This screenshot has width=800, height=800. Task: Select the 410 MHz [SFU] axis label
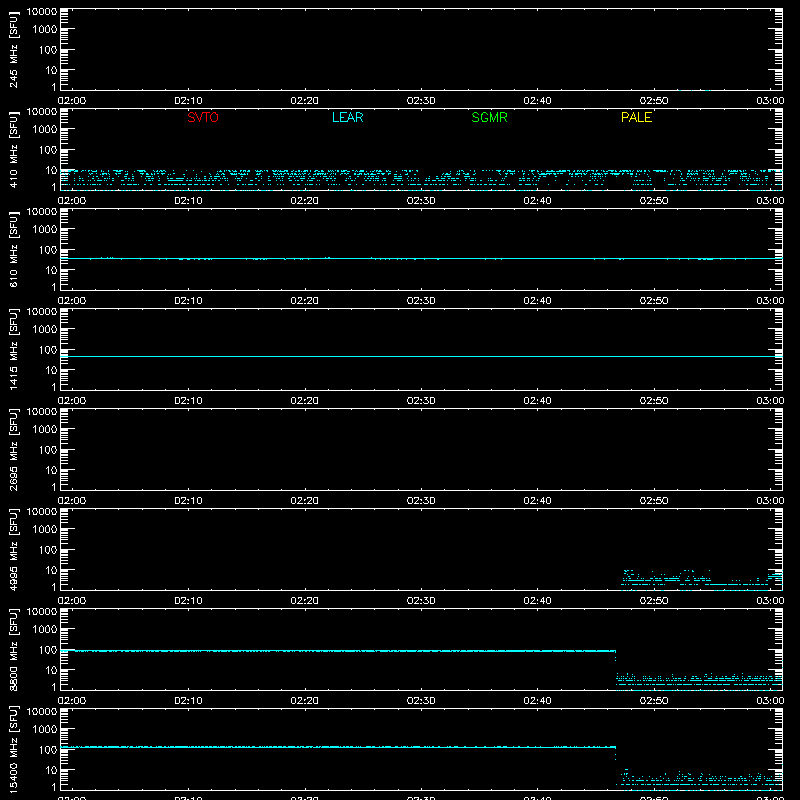pyautogui.click(x=13, y=150)
